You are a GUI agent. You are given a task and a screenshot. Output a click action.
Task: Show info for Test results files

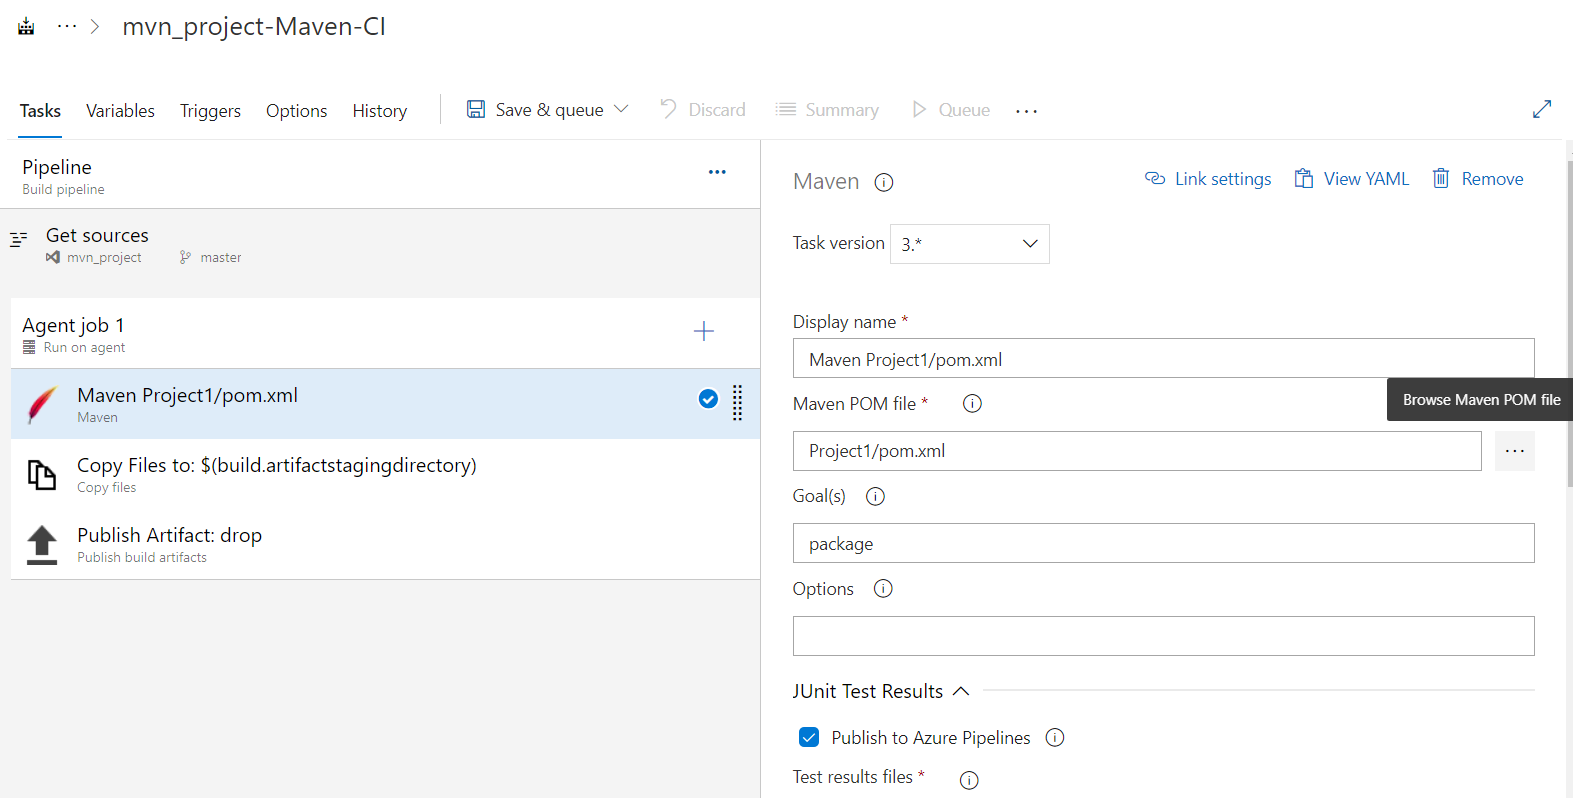969,780
